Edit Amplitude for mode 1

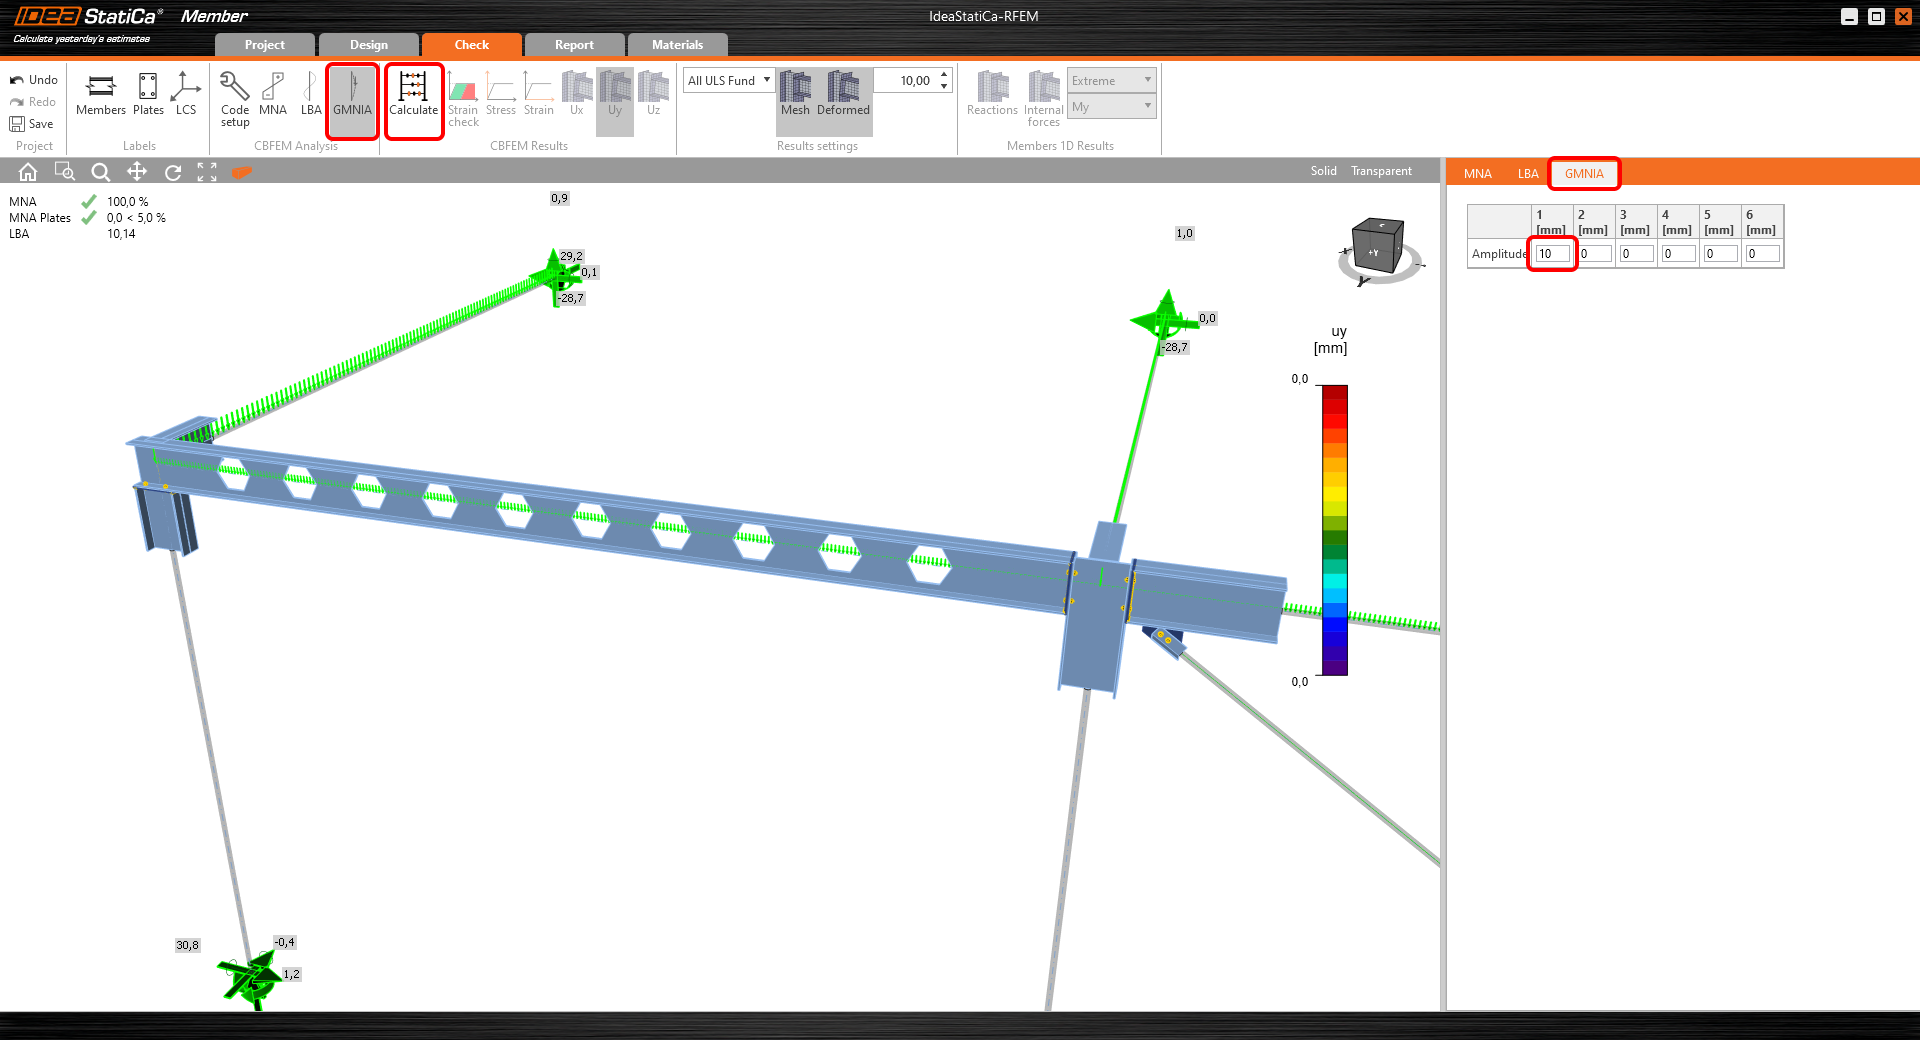(1552, 254)
